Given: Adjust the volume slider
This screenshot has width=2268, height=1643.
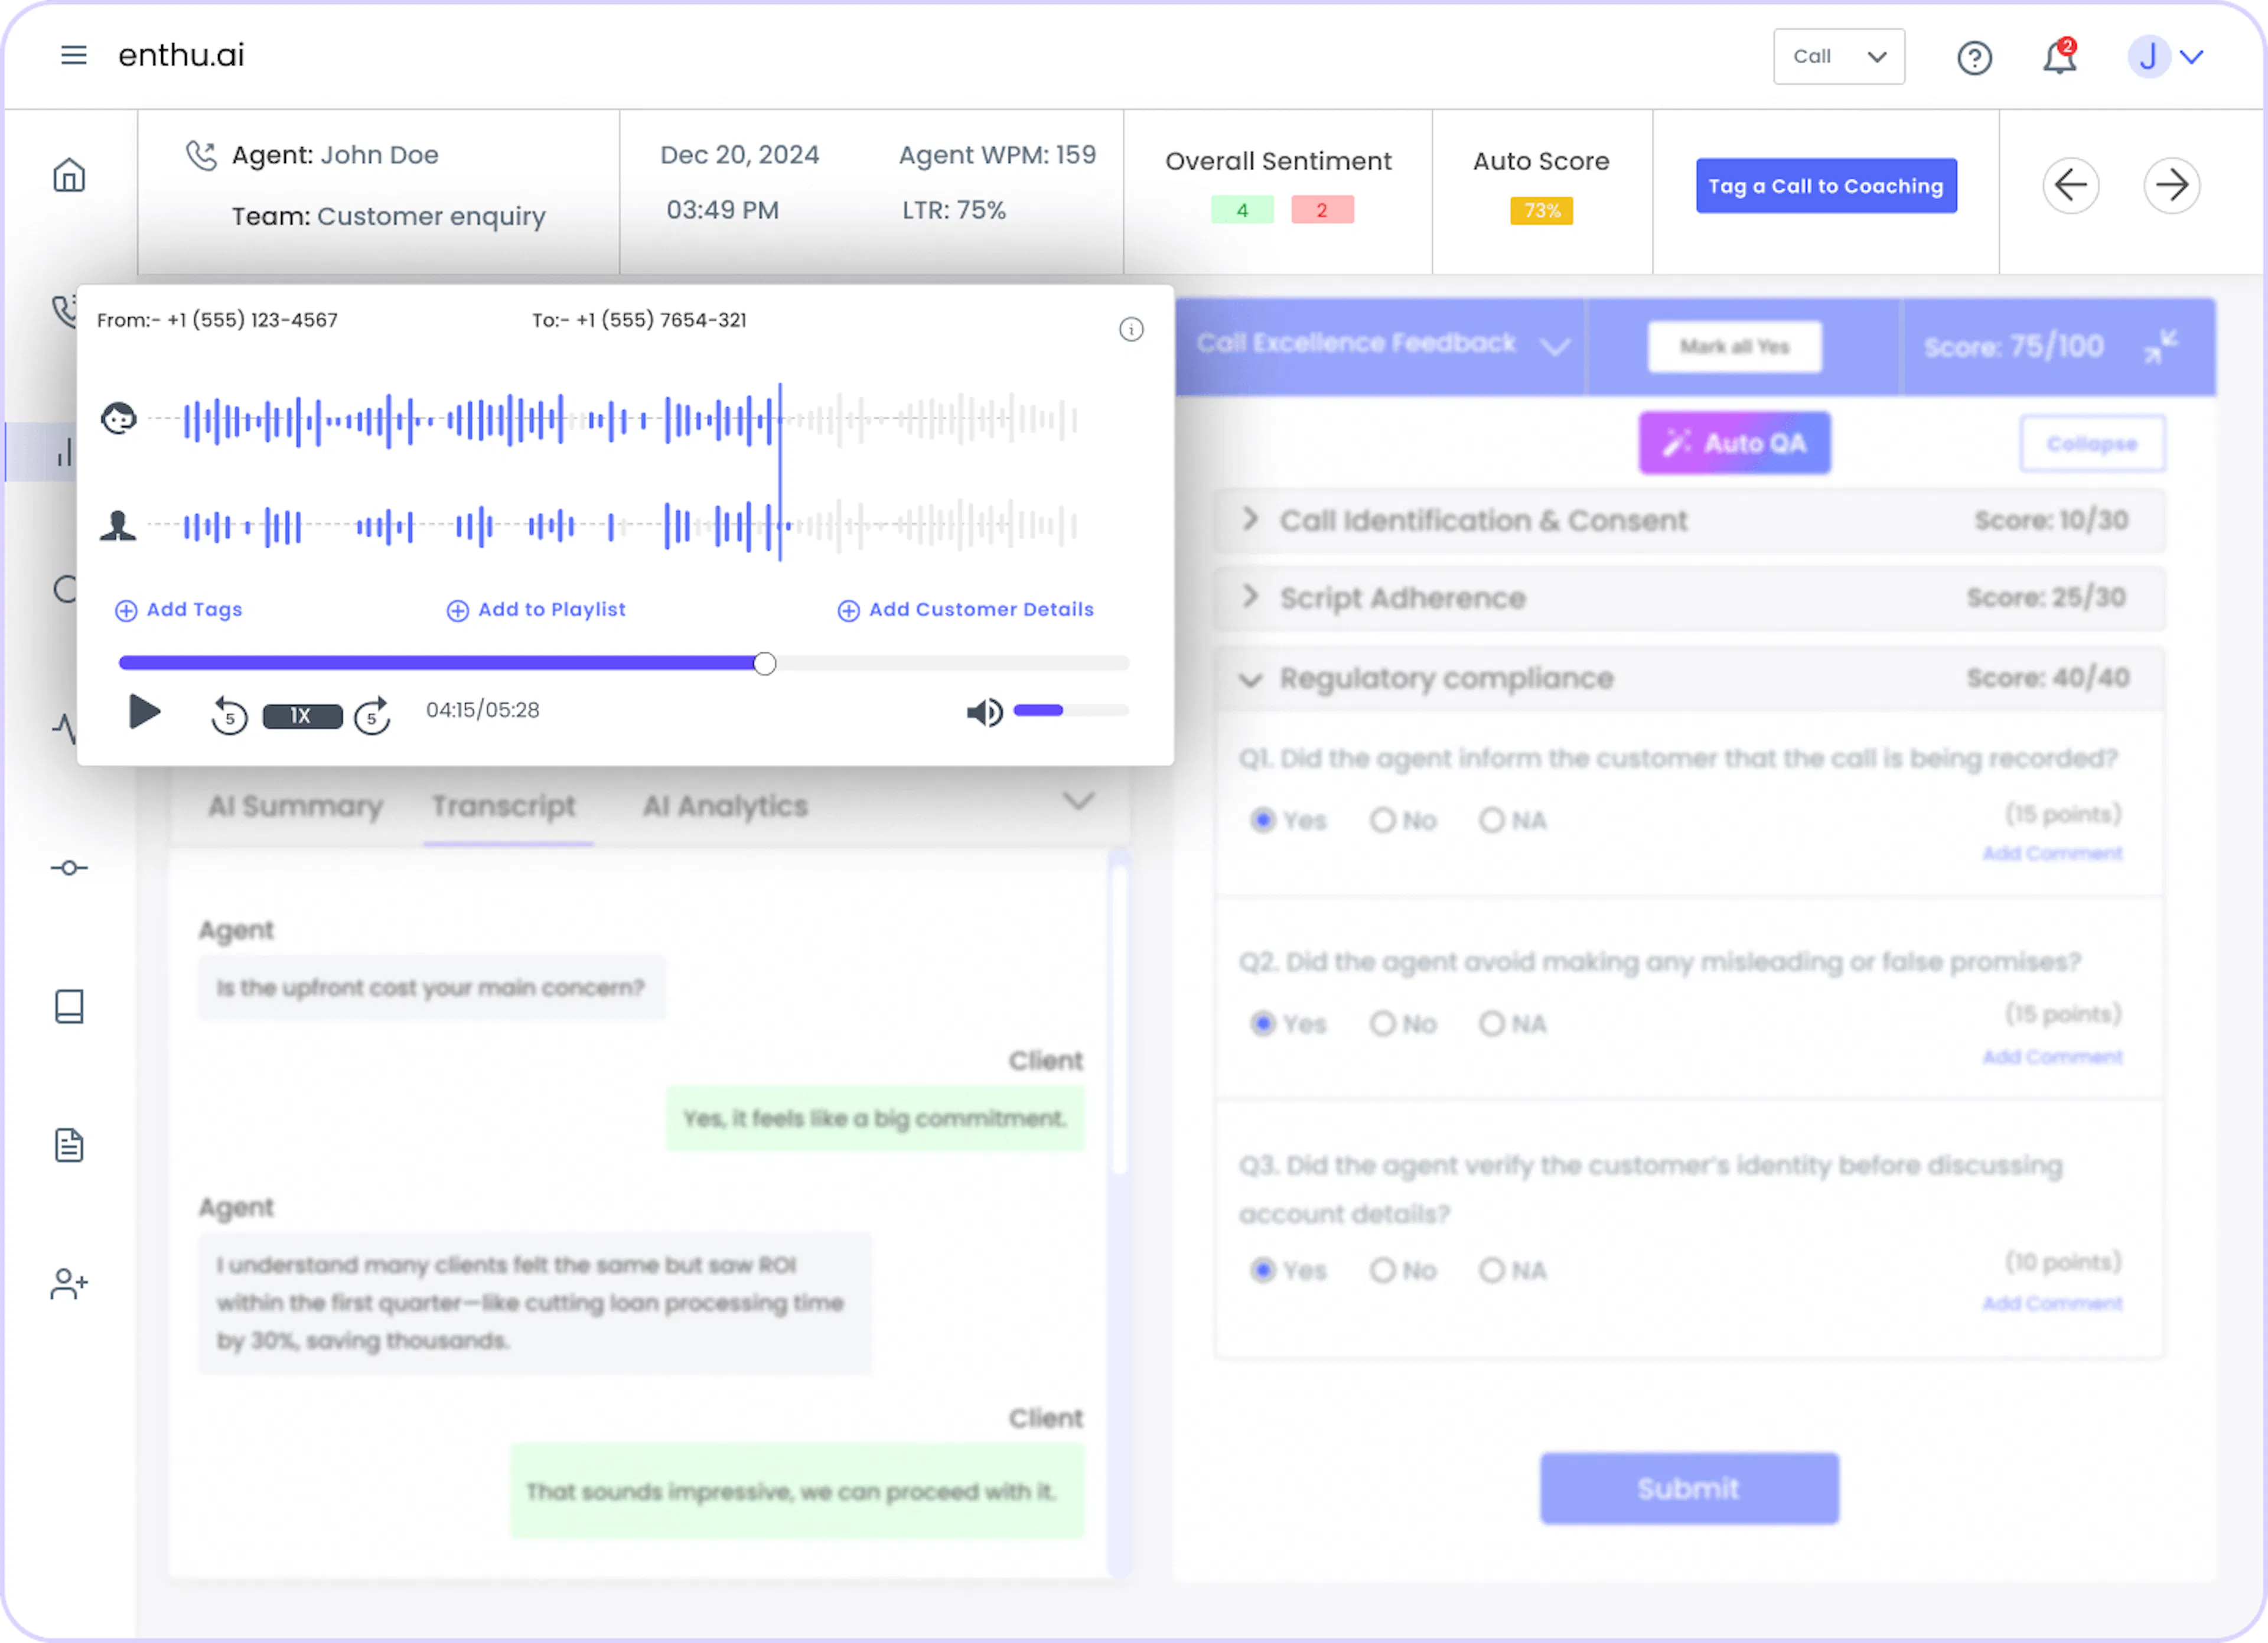Looking at the screenshot, I should [1071, 711].
